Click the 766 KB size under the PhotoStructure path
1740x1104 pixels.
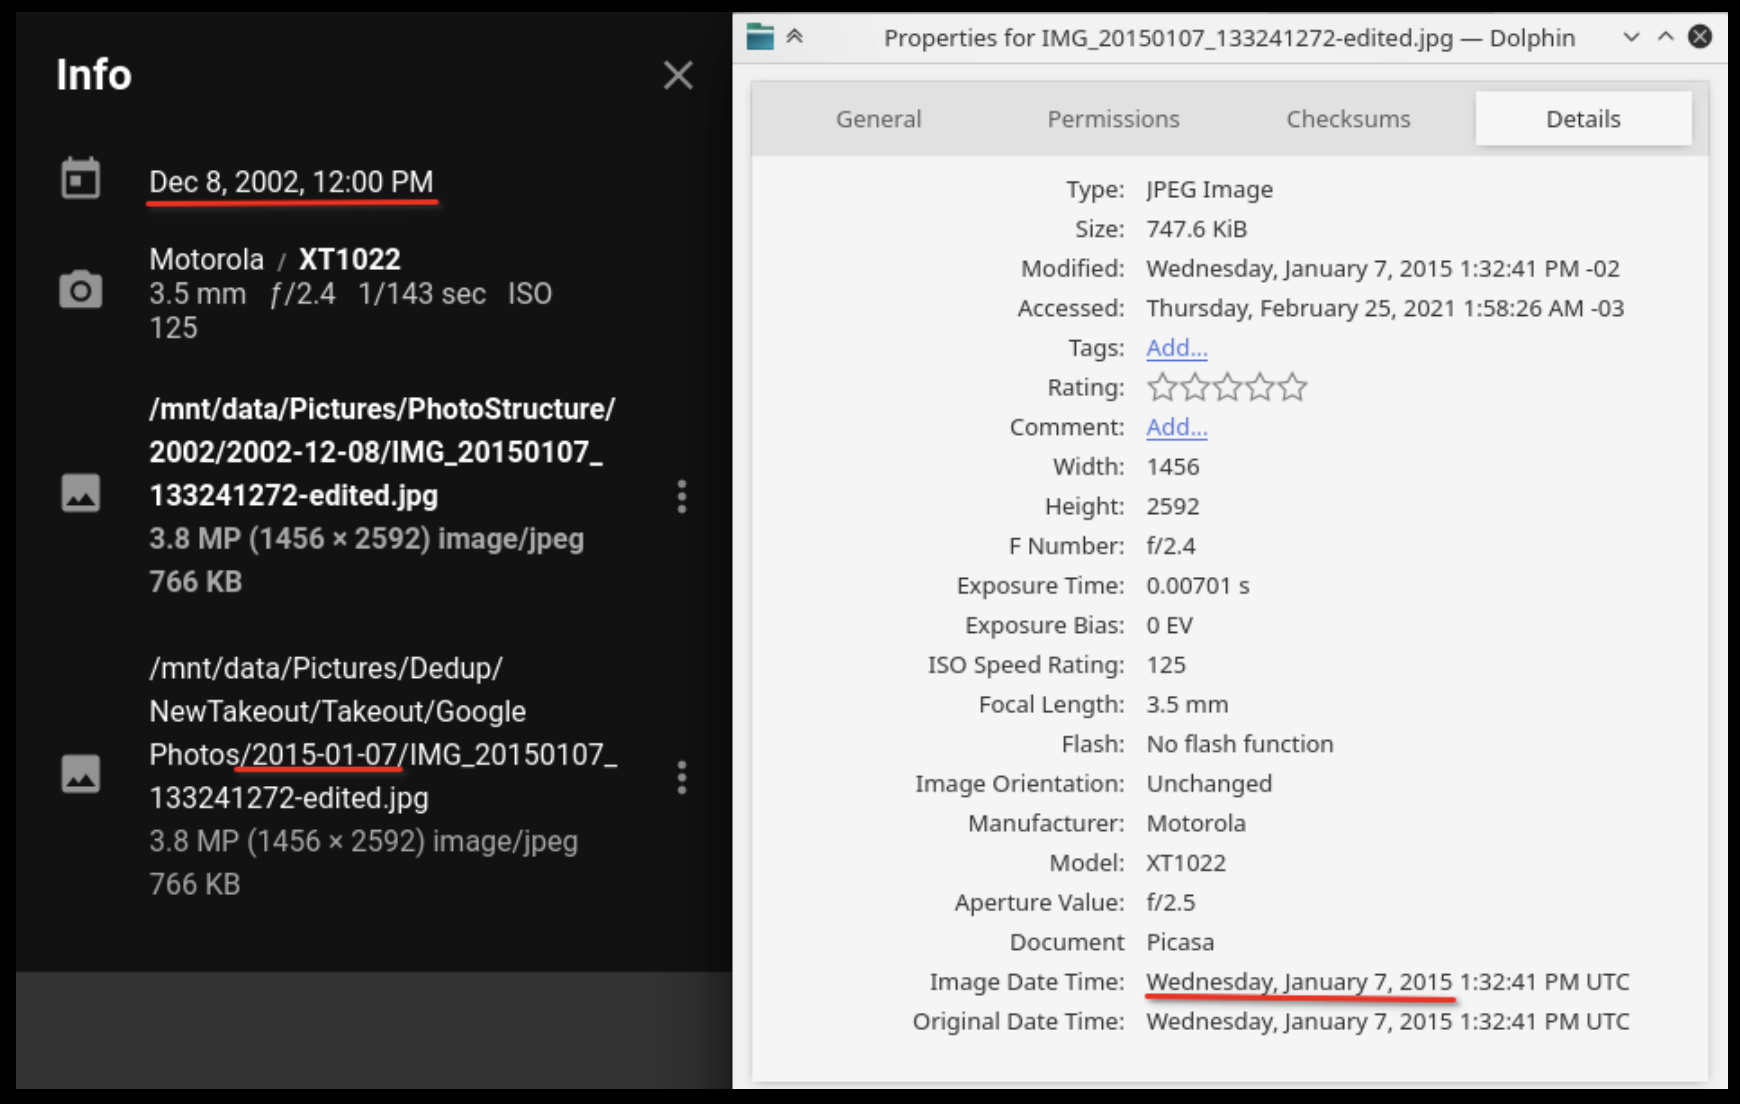click(x=195, y=582)
